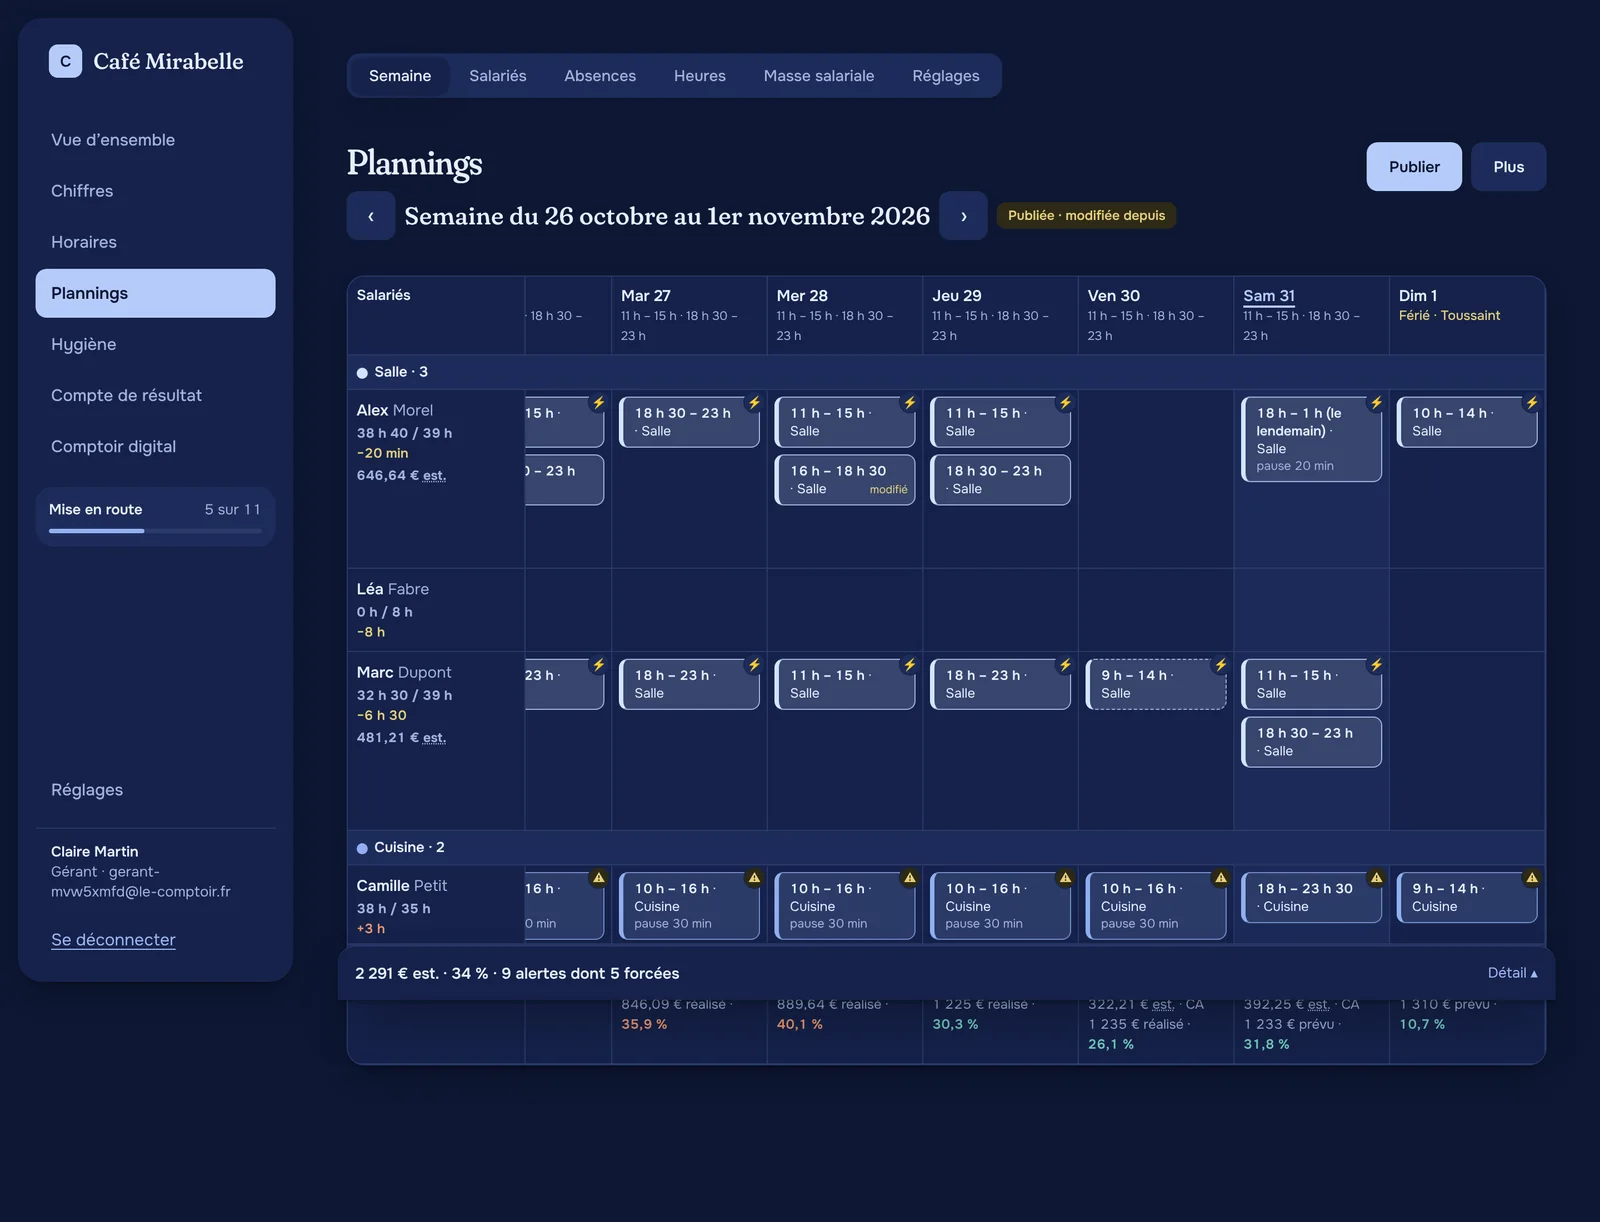Open Réglages at sidebar bottom
1600x1222 pixels.
tap(155, 790)
